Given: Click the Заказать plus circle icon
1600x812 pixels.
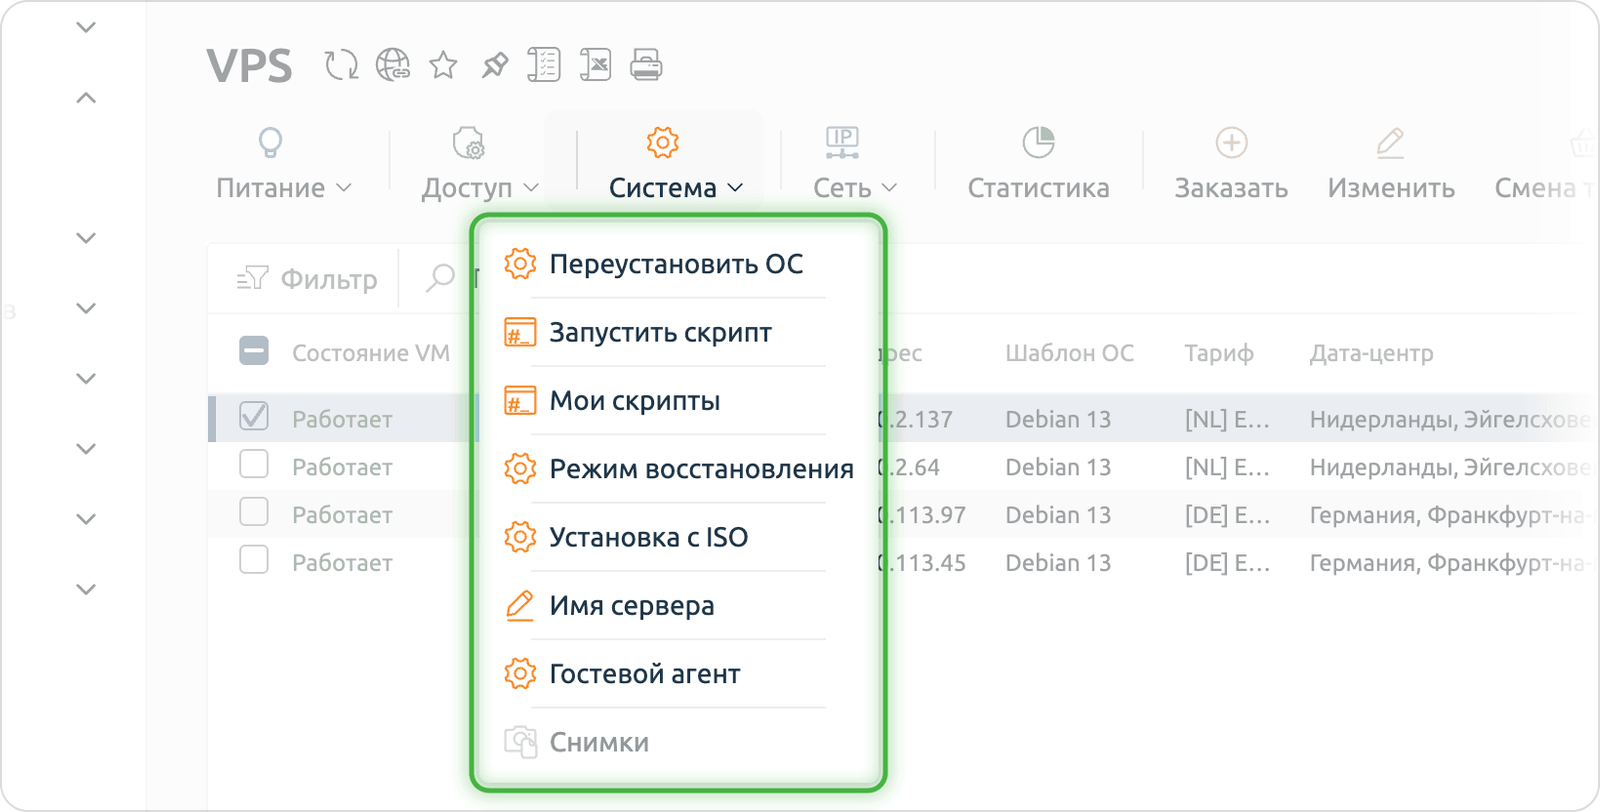Looking at the screenshot, I should click(1231, 142).
